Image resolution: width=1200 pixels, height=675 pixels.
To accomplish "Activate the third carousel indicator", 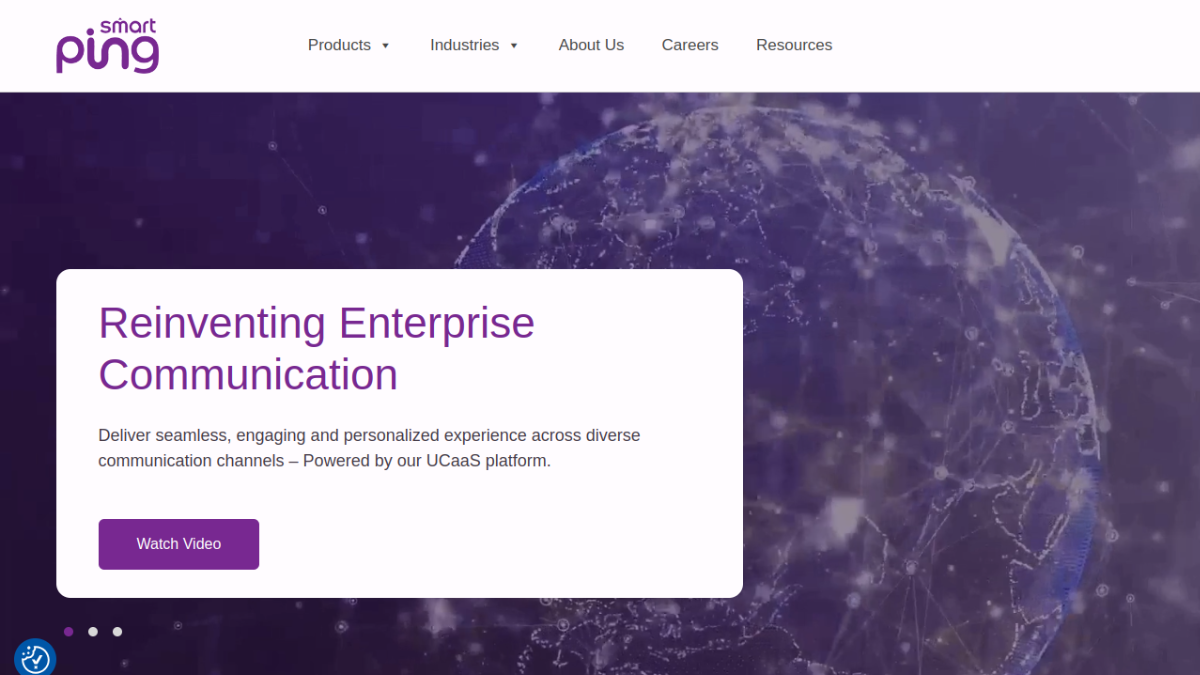I will 117,631.
